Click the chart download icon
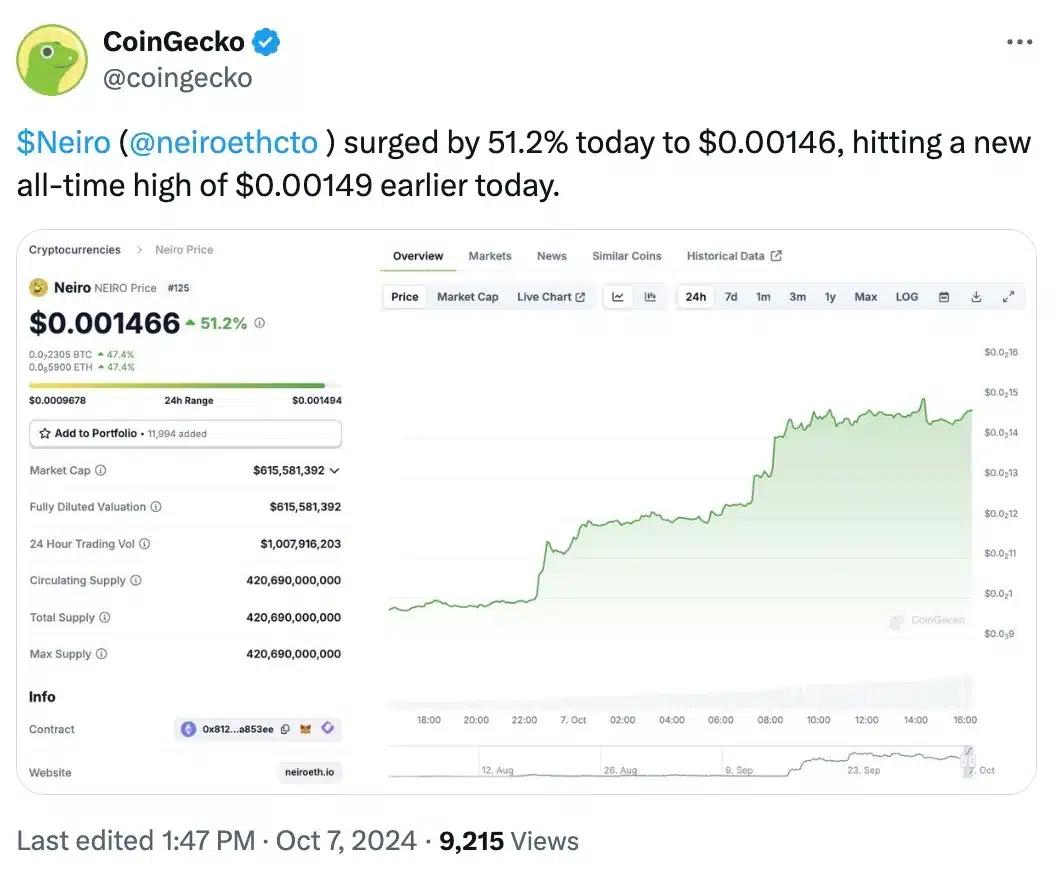Viewport: 1058px width, 882px height. point(977,296)
